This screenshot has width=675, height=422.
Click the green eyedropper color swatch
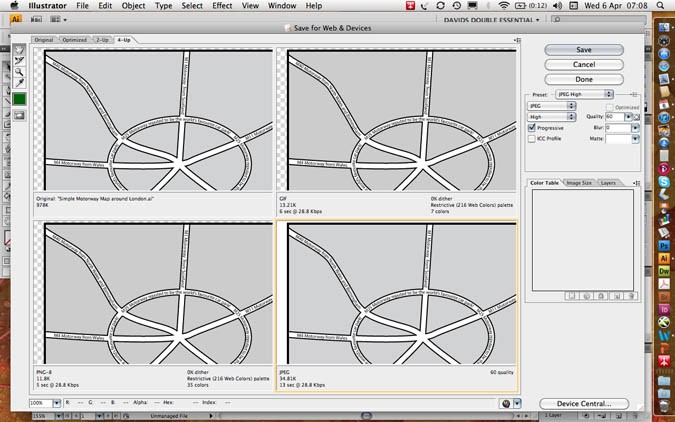coord(19,99)
